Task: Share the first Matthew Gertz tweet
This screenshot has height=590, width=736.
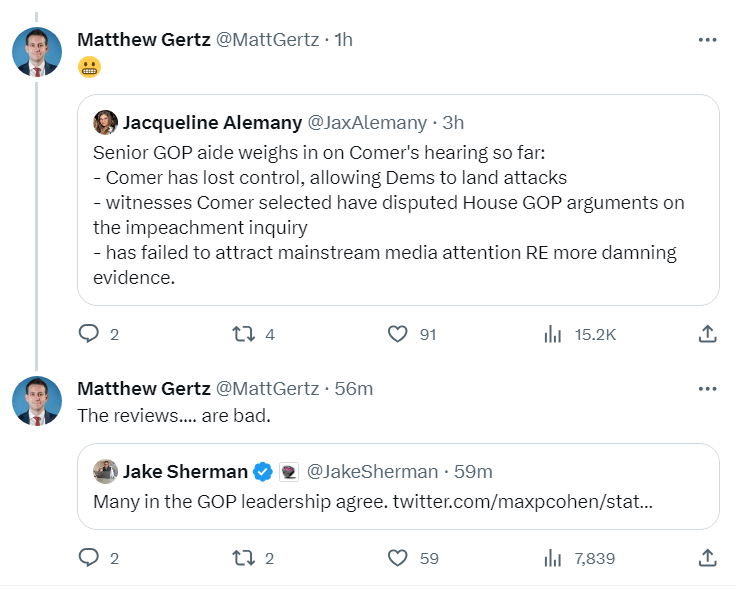Action: click(707, 334)
